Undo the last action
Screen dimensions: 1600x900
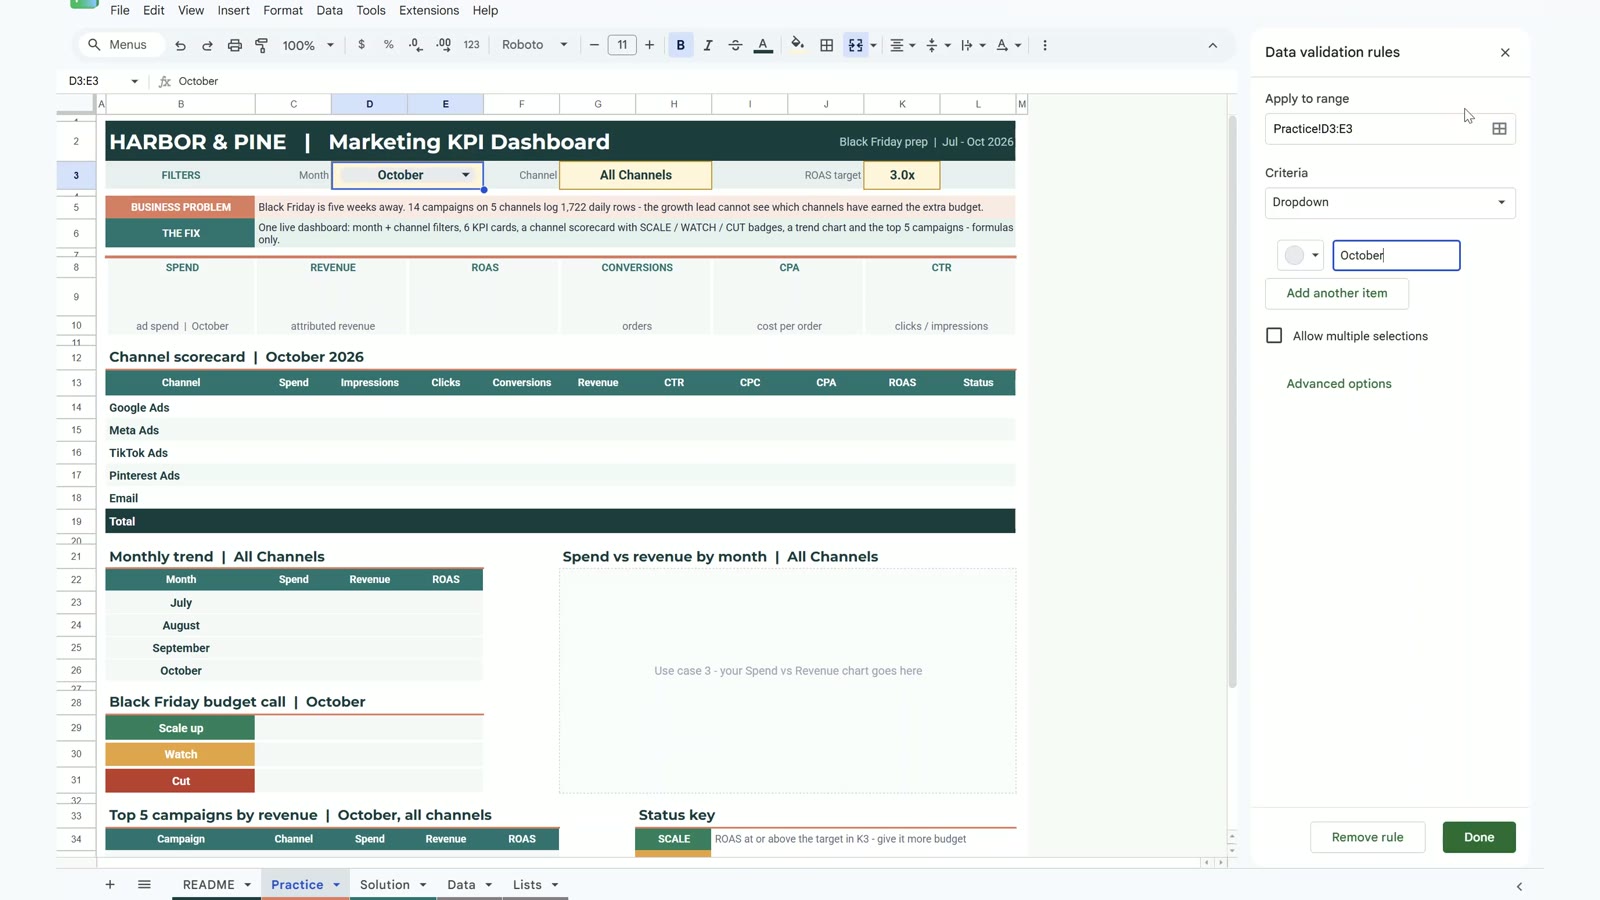pos(180,45)
